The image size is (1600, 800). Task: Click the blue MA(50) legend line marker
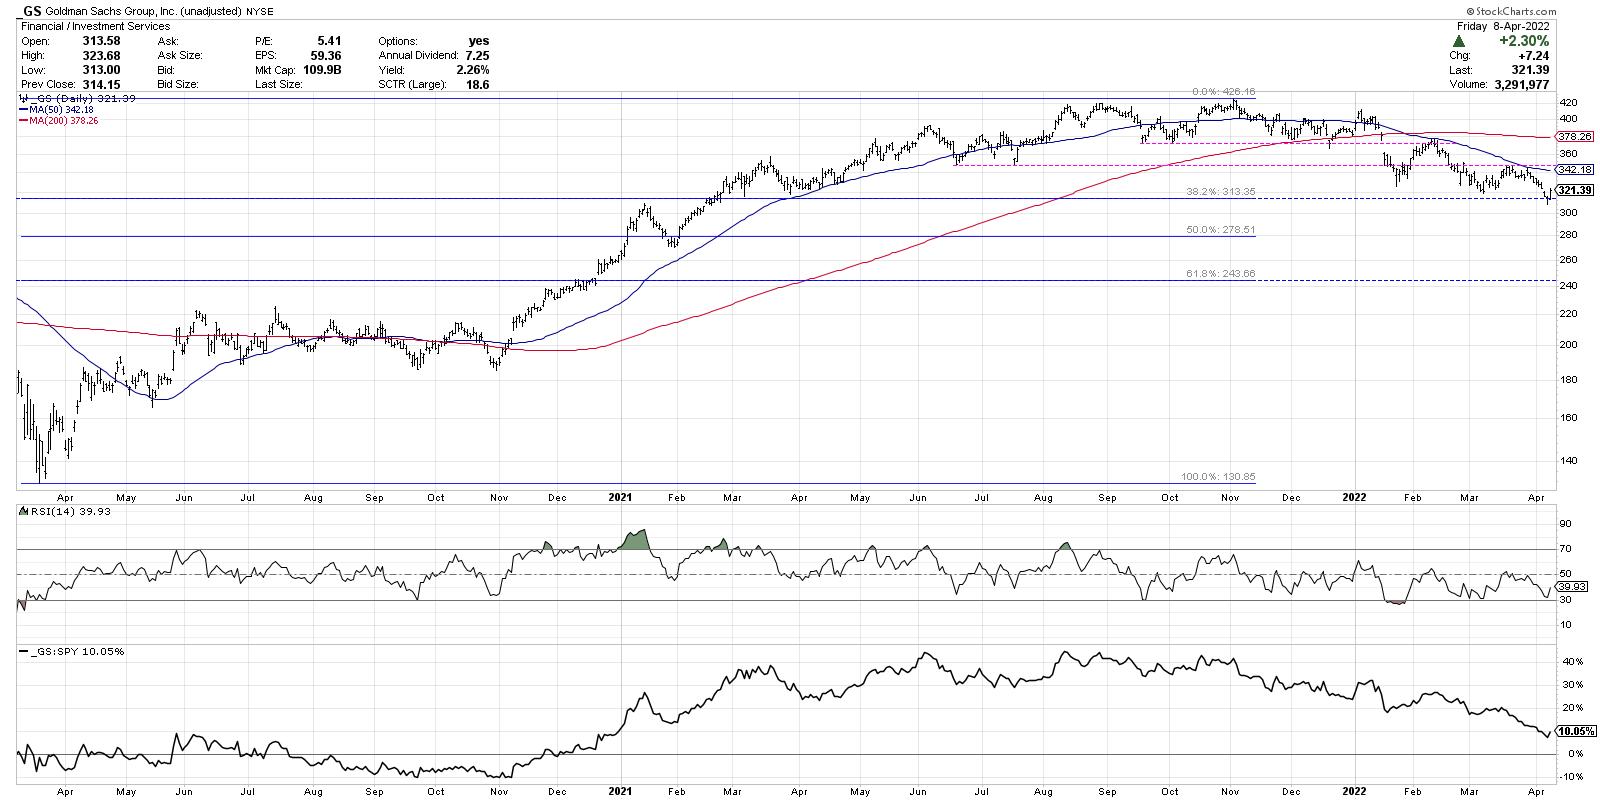point(23,110)
